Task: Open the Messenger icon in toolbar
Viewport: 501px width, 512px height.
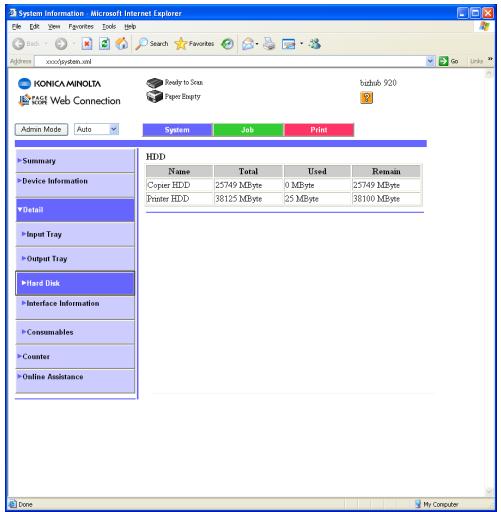Action: [x=315, y=44]
